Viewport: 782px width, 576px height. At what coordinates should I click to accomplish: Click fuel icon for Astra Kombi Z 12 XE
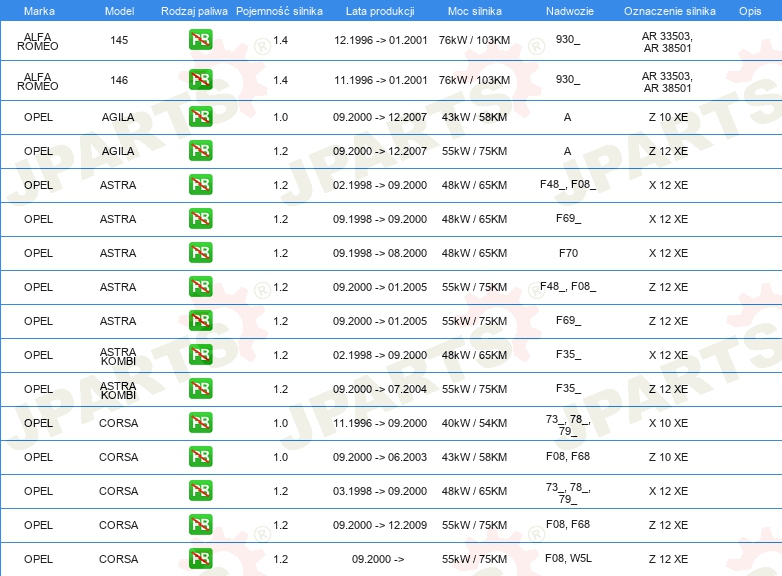click(200, 388)
